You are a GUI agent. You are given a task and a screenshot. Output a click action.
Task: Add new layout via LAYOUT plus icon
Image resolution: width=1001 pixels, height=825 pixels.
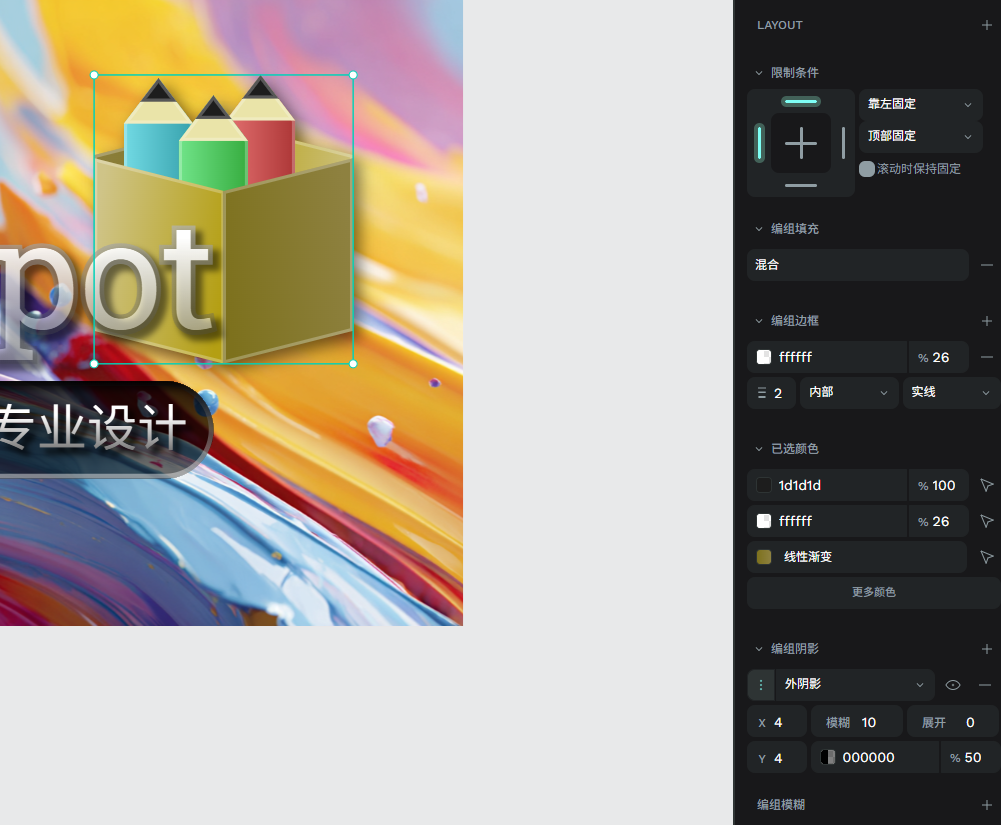click(x=986, y=25)
